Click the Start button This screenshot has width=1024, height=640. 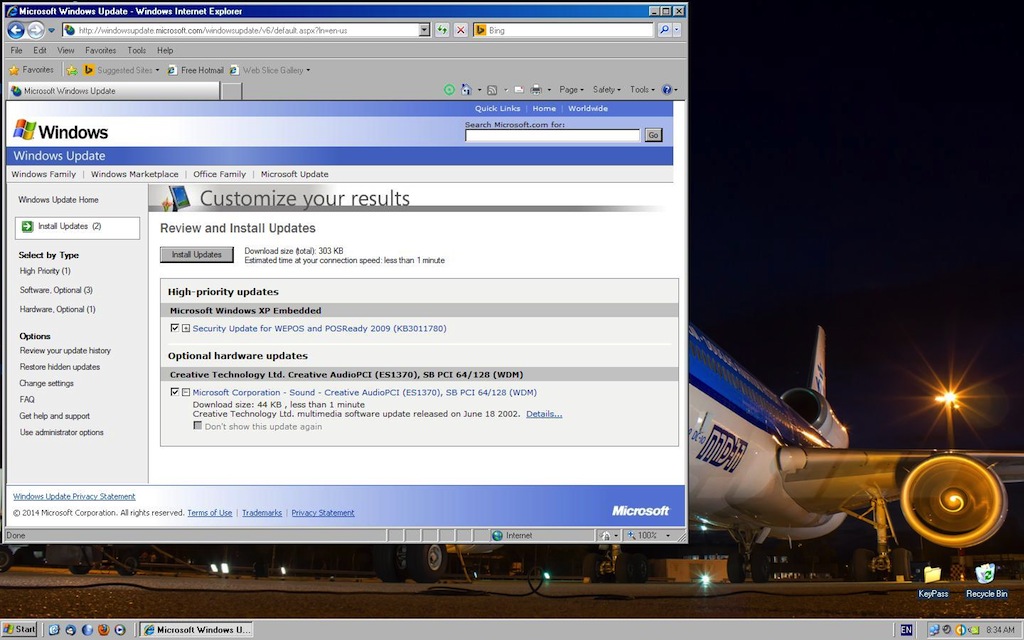point(20,630)
